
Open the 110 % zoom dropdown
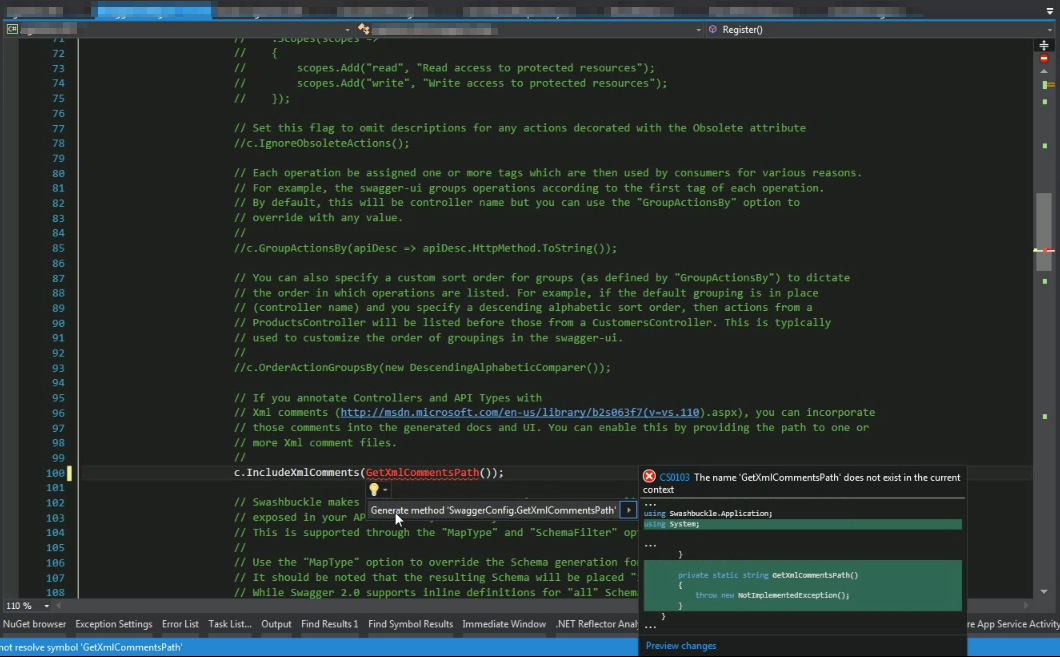pos(46,606)
